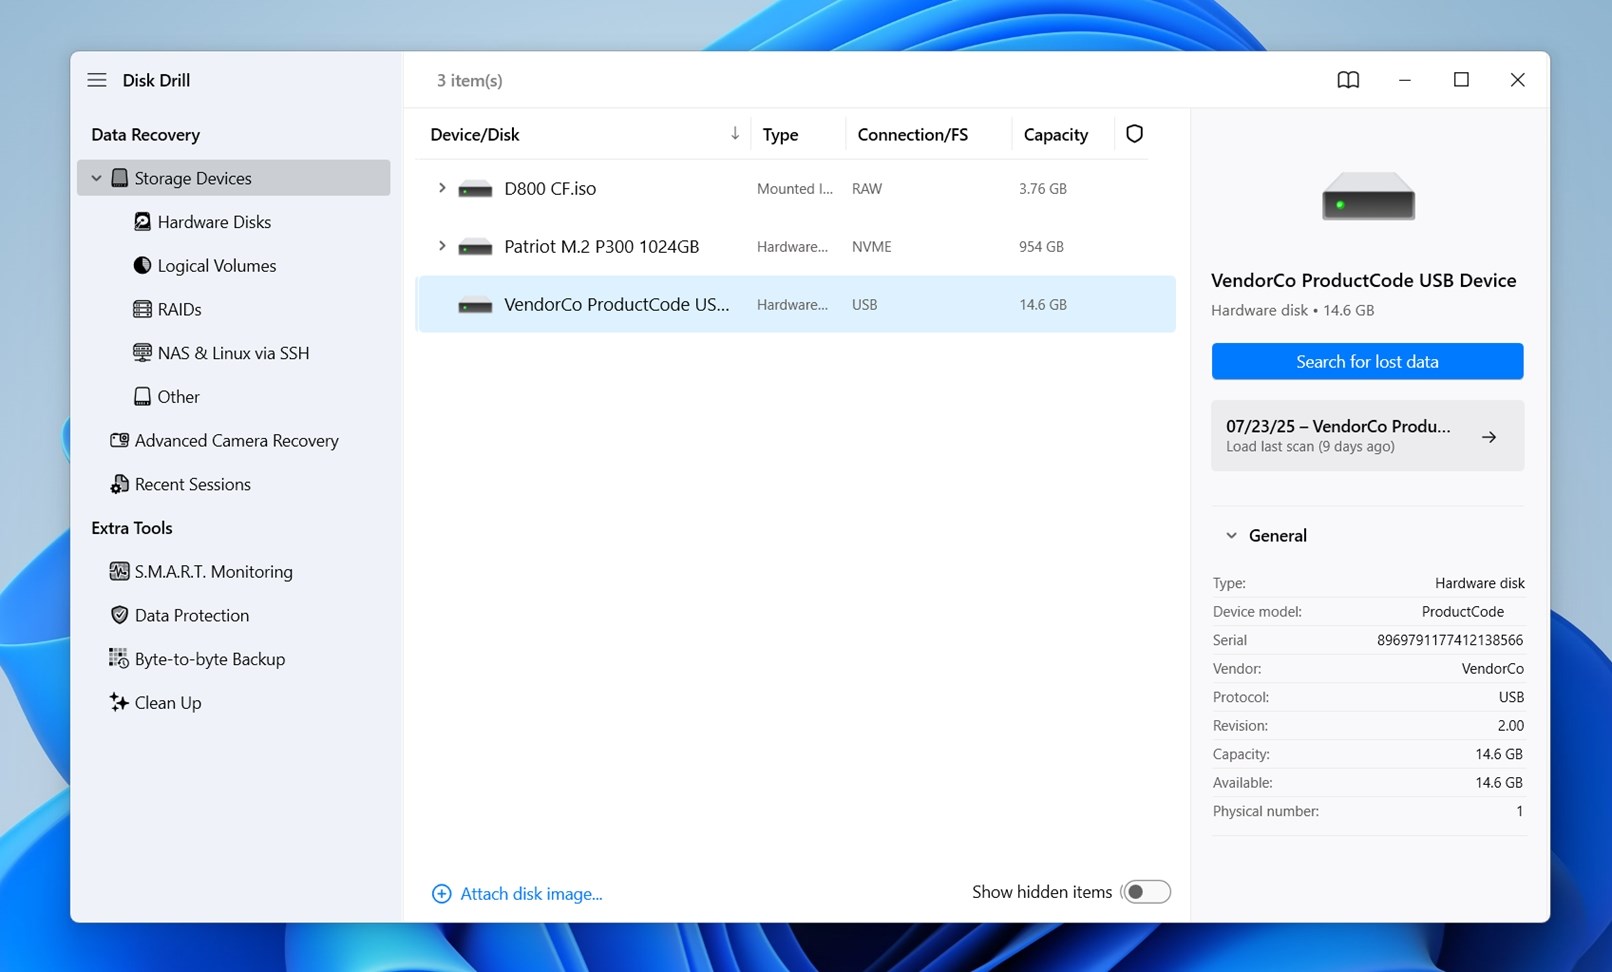1612x972 pixels.
Task: Expand the Patriot M.2 P300 1024GB row
Action: (441, 246)
